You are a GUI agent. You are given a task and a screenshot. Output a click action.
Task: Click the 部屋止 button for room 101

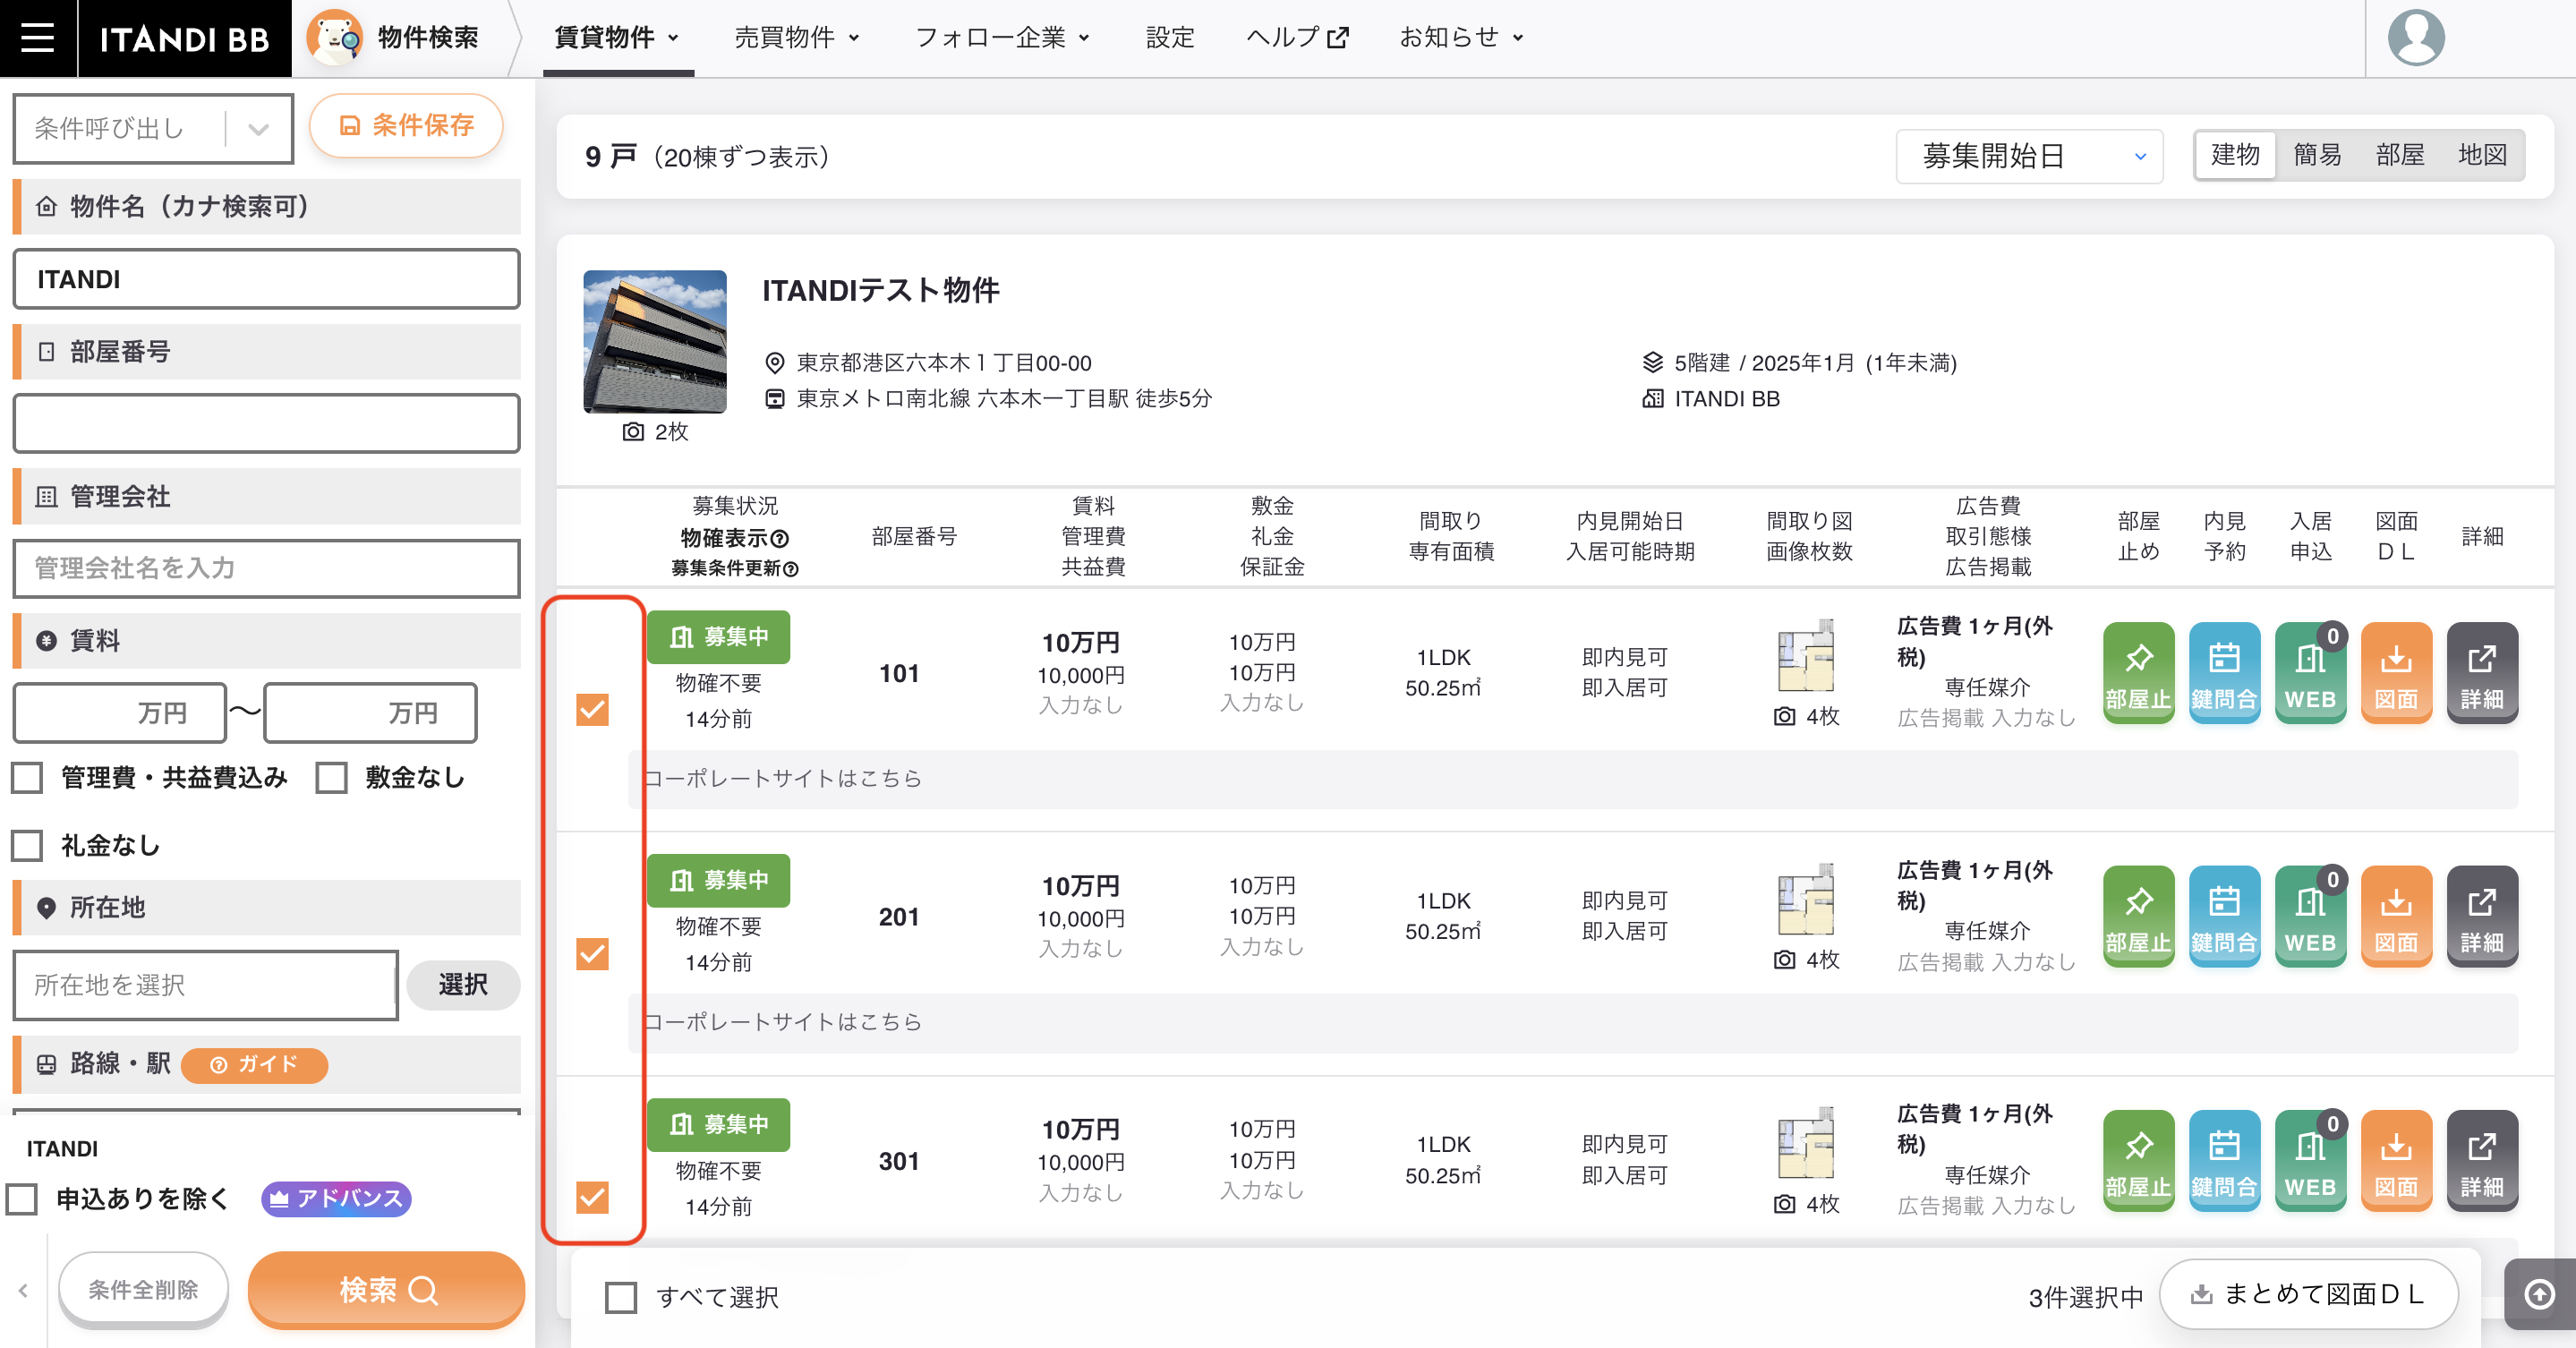pos(2138,672)
